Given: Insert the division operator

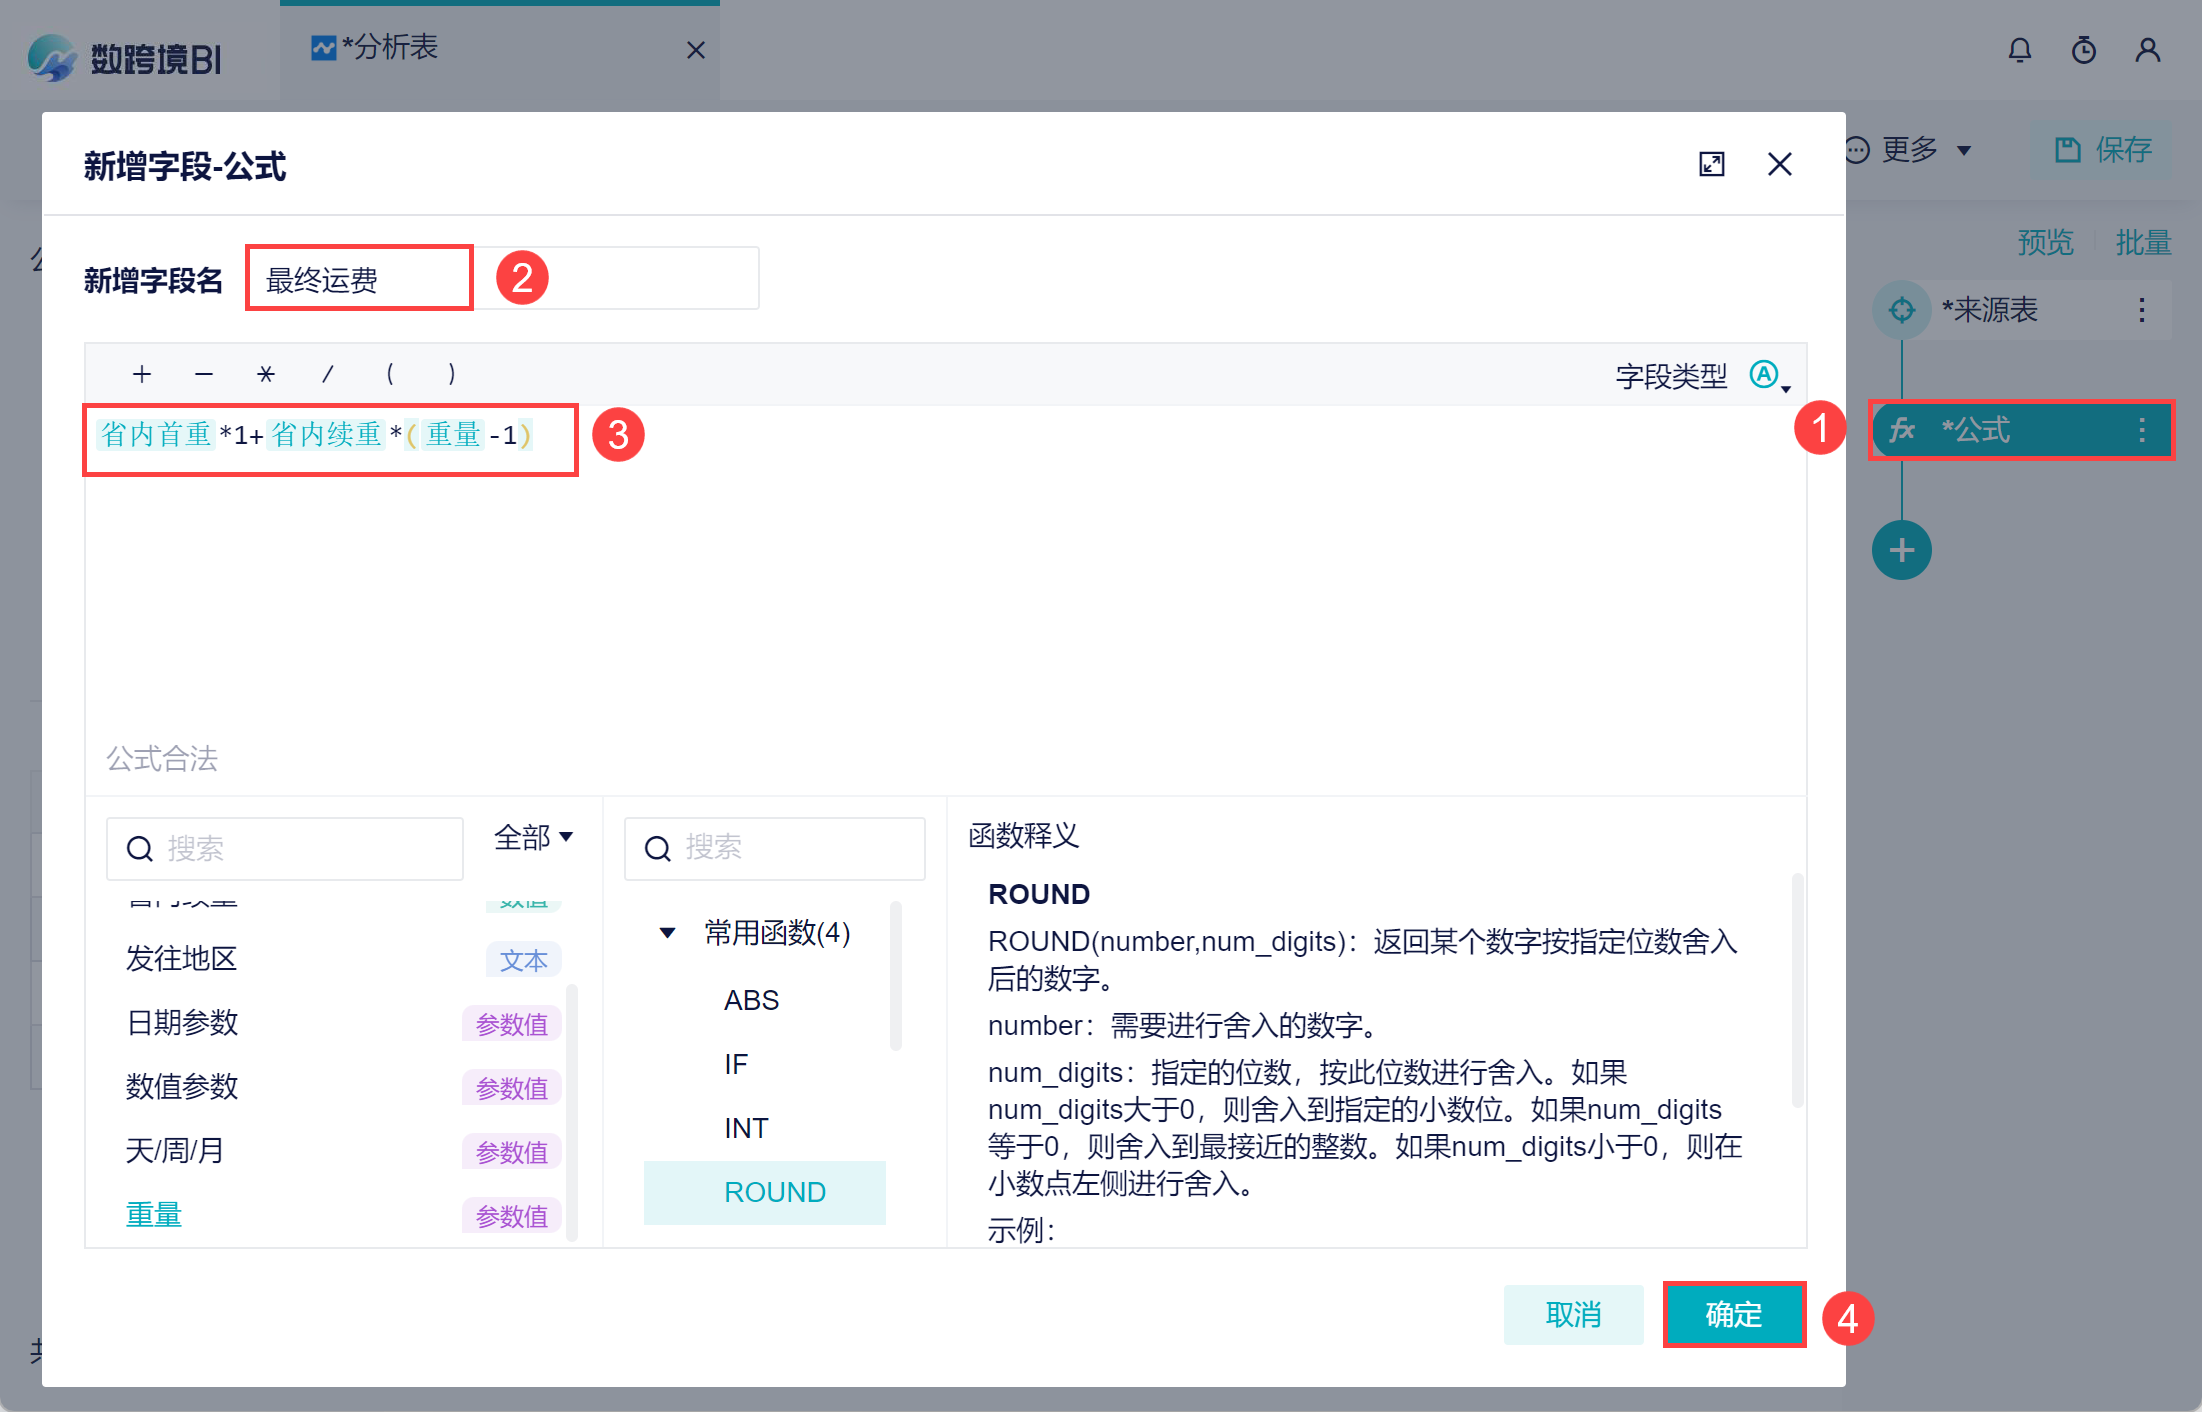Looking at the screenshot, I should (x=327, y=374).
